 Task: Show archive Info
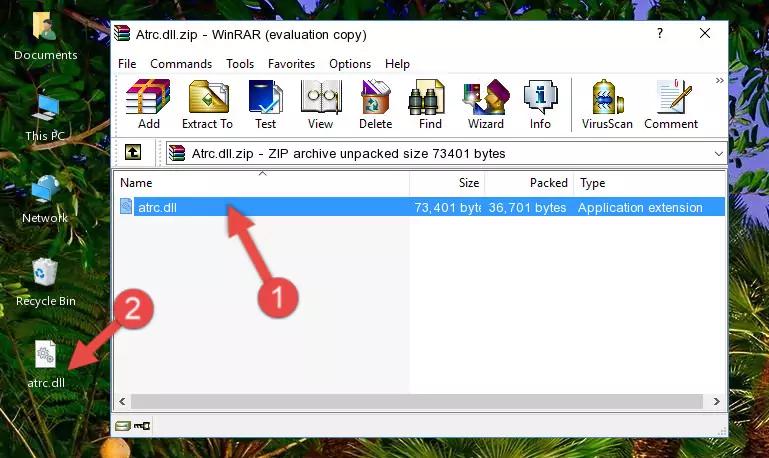point(540,104)
